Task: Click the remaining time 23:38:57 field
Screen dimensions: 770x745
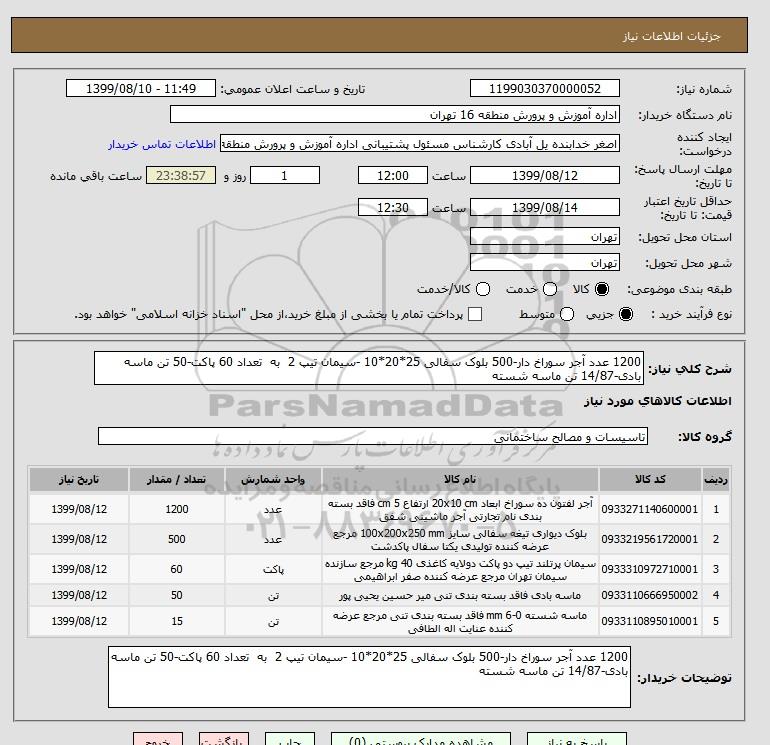Action: 181,175
